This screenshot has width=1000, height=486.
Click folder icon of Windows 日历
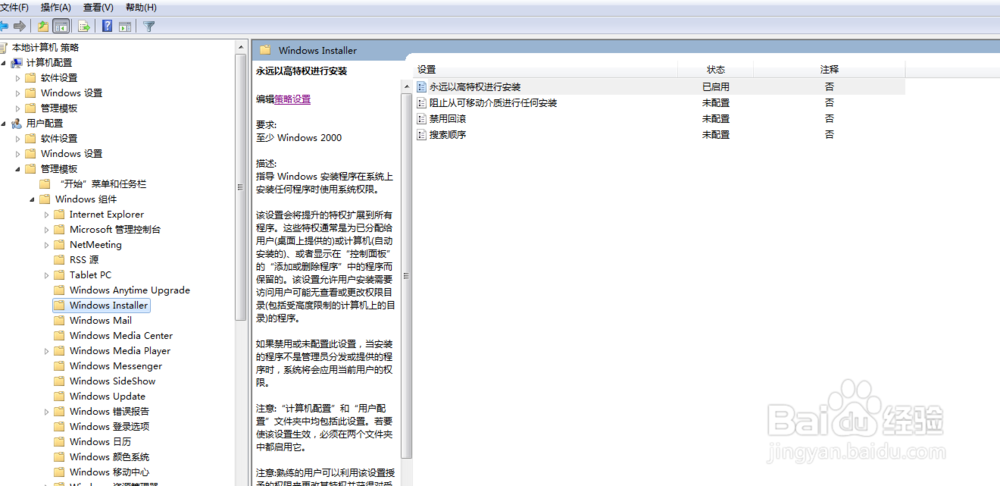(x=59, y=441)
